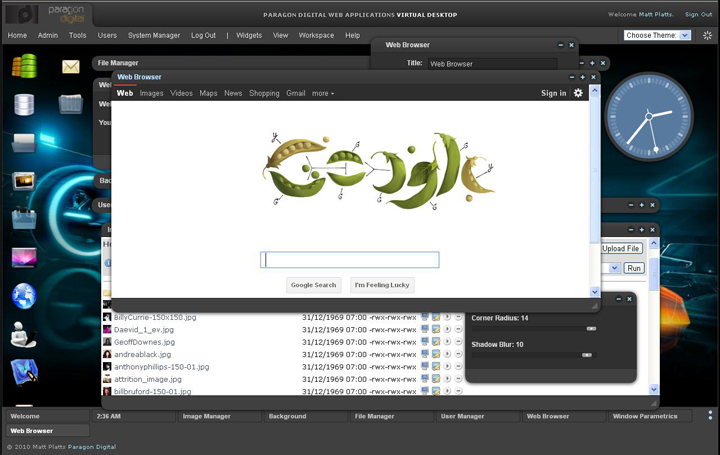Click the minus delete icon for anthonyphillips-150-01.jpg
The width and height of the screenshot is (720, 455).
(x=458, y=366)
